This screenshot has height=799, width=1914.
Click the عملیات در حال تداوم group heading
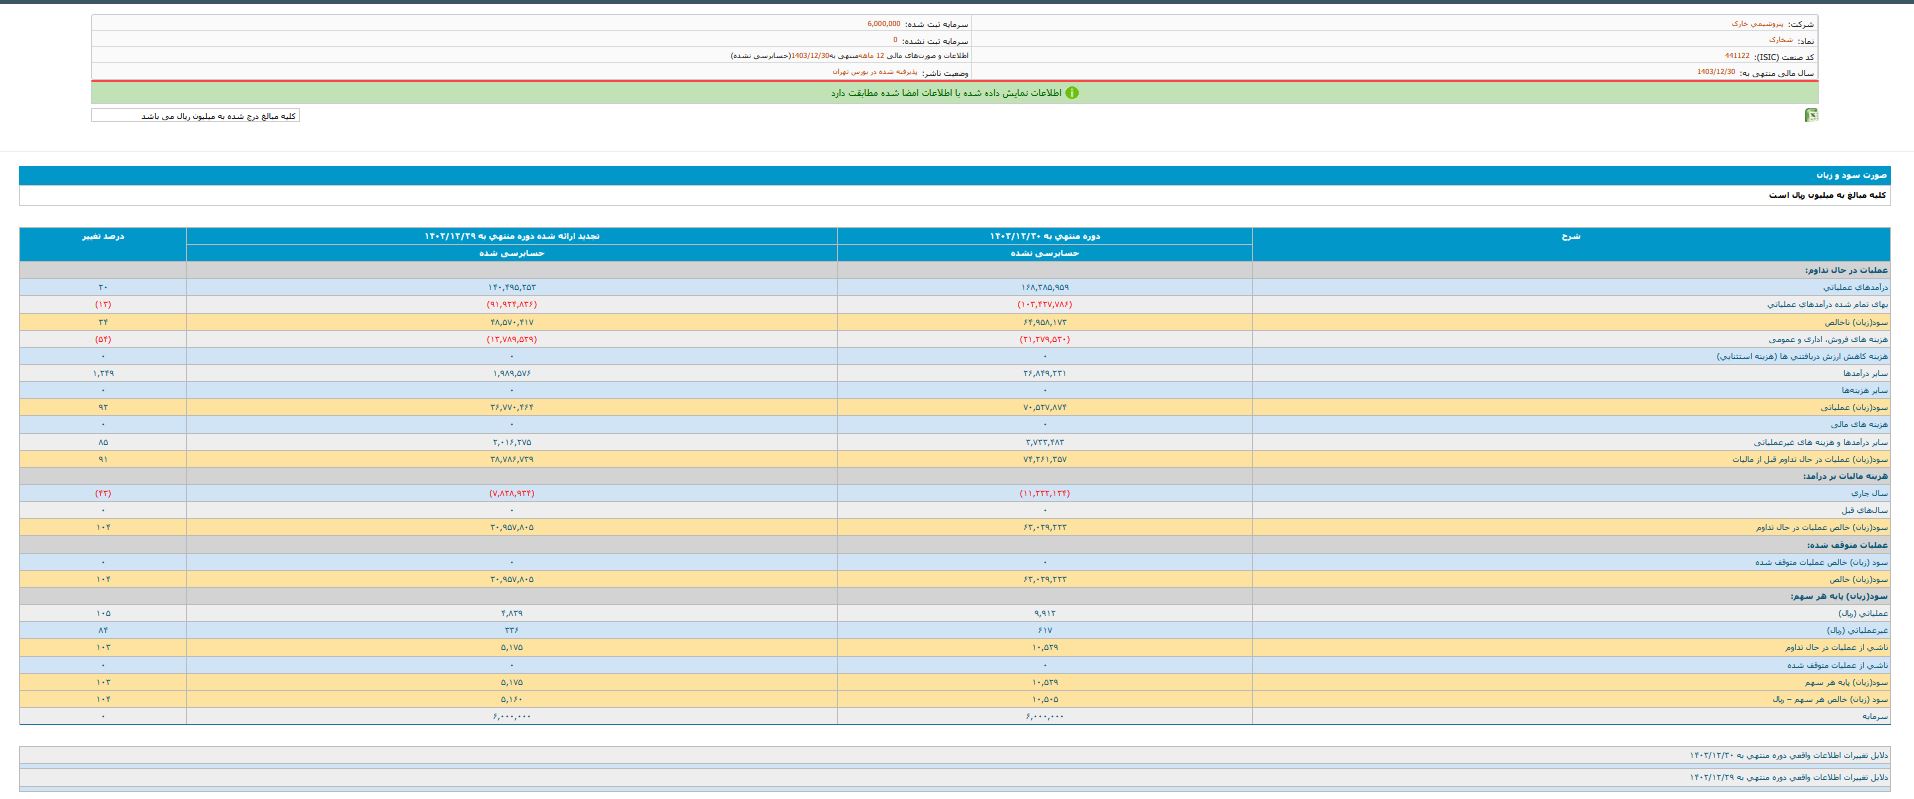click(x=1846, y=270)
